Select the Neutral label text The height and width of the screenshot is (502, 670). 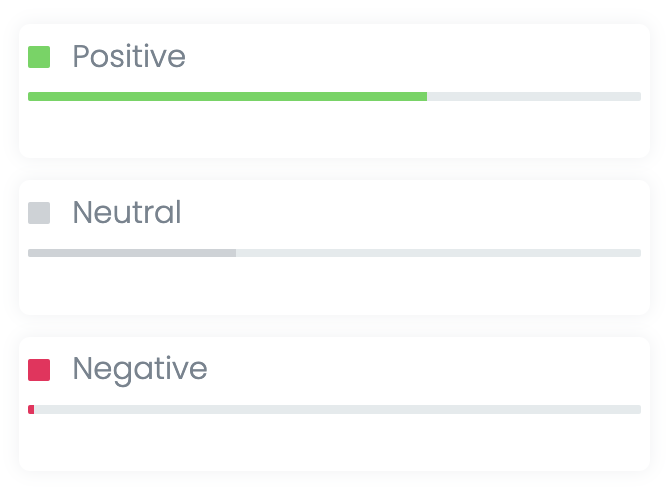[x=127, y=212]
